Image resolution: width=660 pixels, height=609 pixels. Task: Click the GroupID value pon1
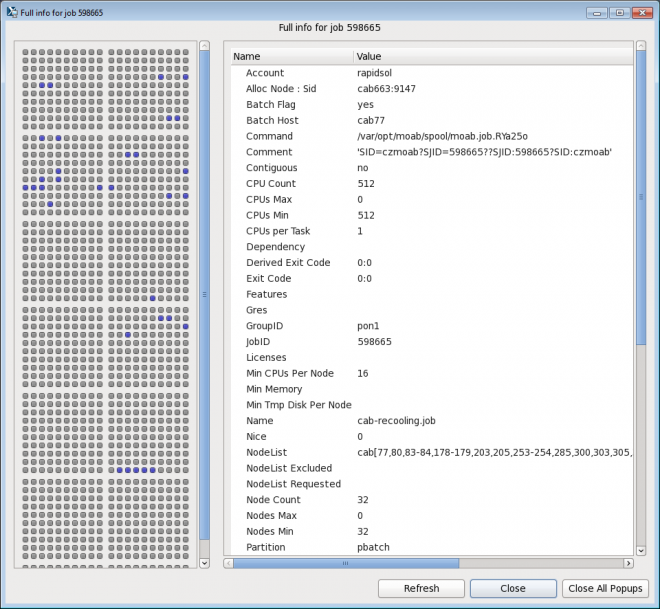click(x=368, y=326)
